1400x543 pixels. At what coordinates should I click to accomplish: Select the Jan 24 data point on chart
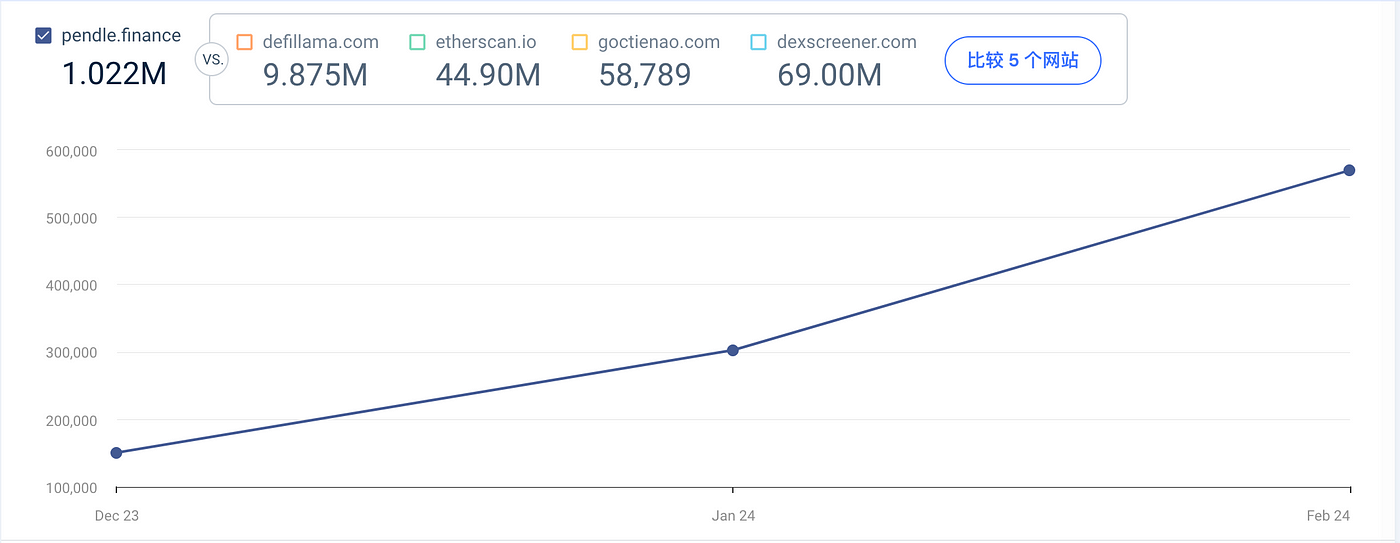pyautogui.click(x=733, y=350)
